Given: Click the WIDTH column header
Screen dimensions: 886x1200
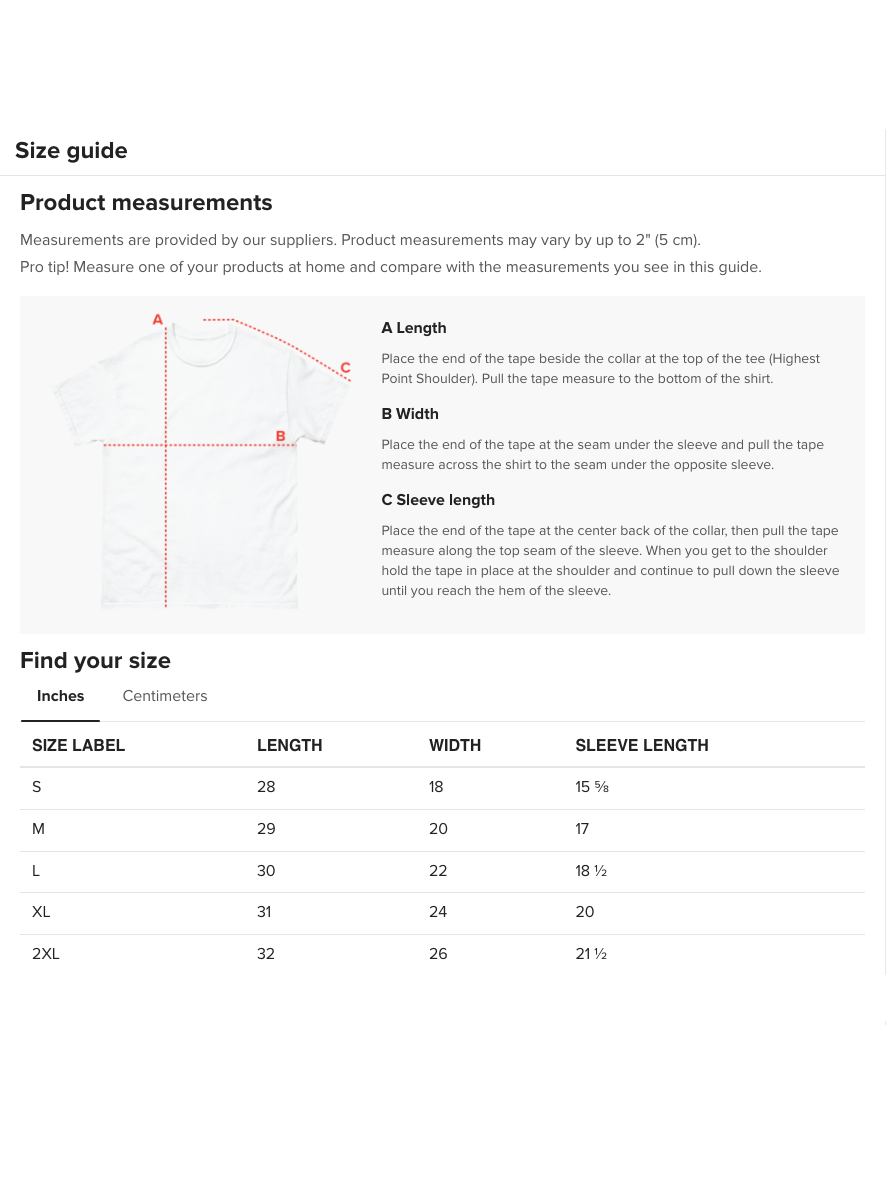Looking at the screenshot, I should pos(455,745).
